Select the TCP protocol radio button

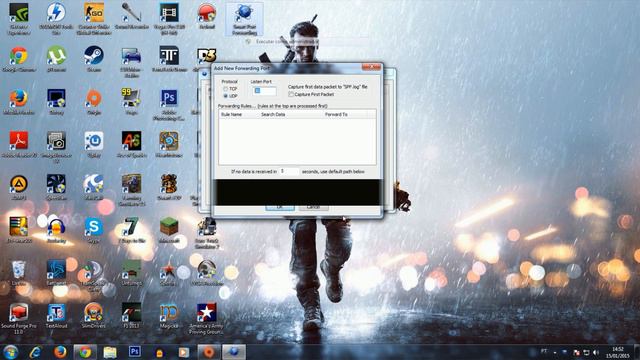tap(225, 89)
